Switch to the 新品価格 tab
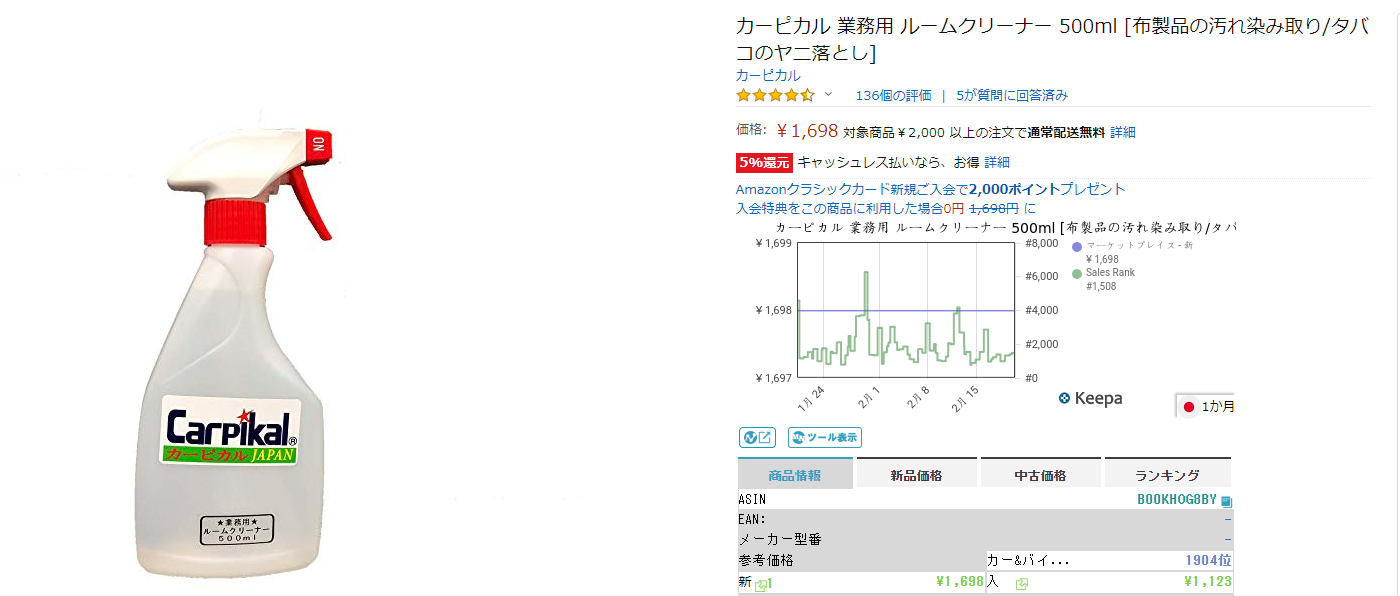 click(916, 475)
